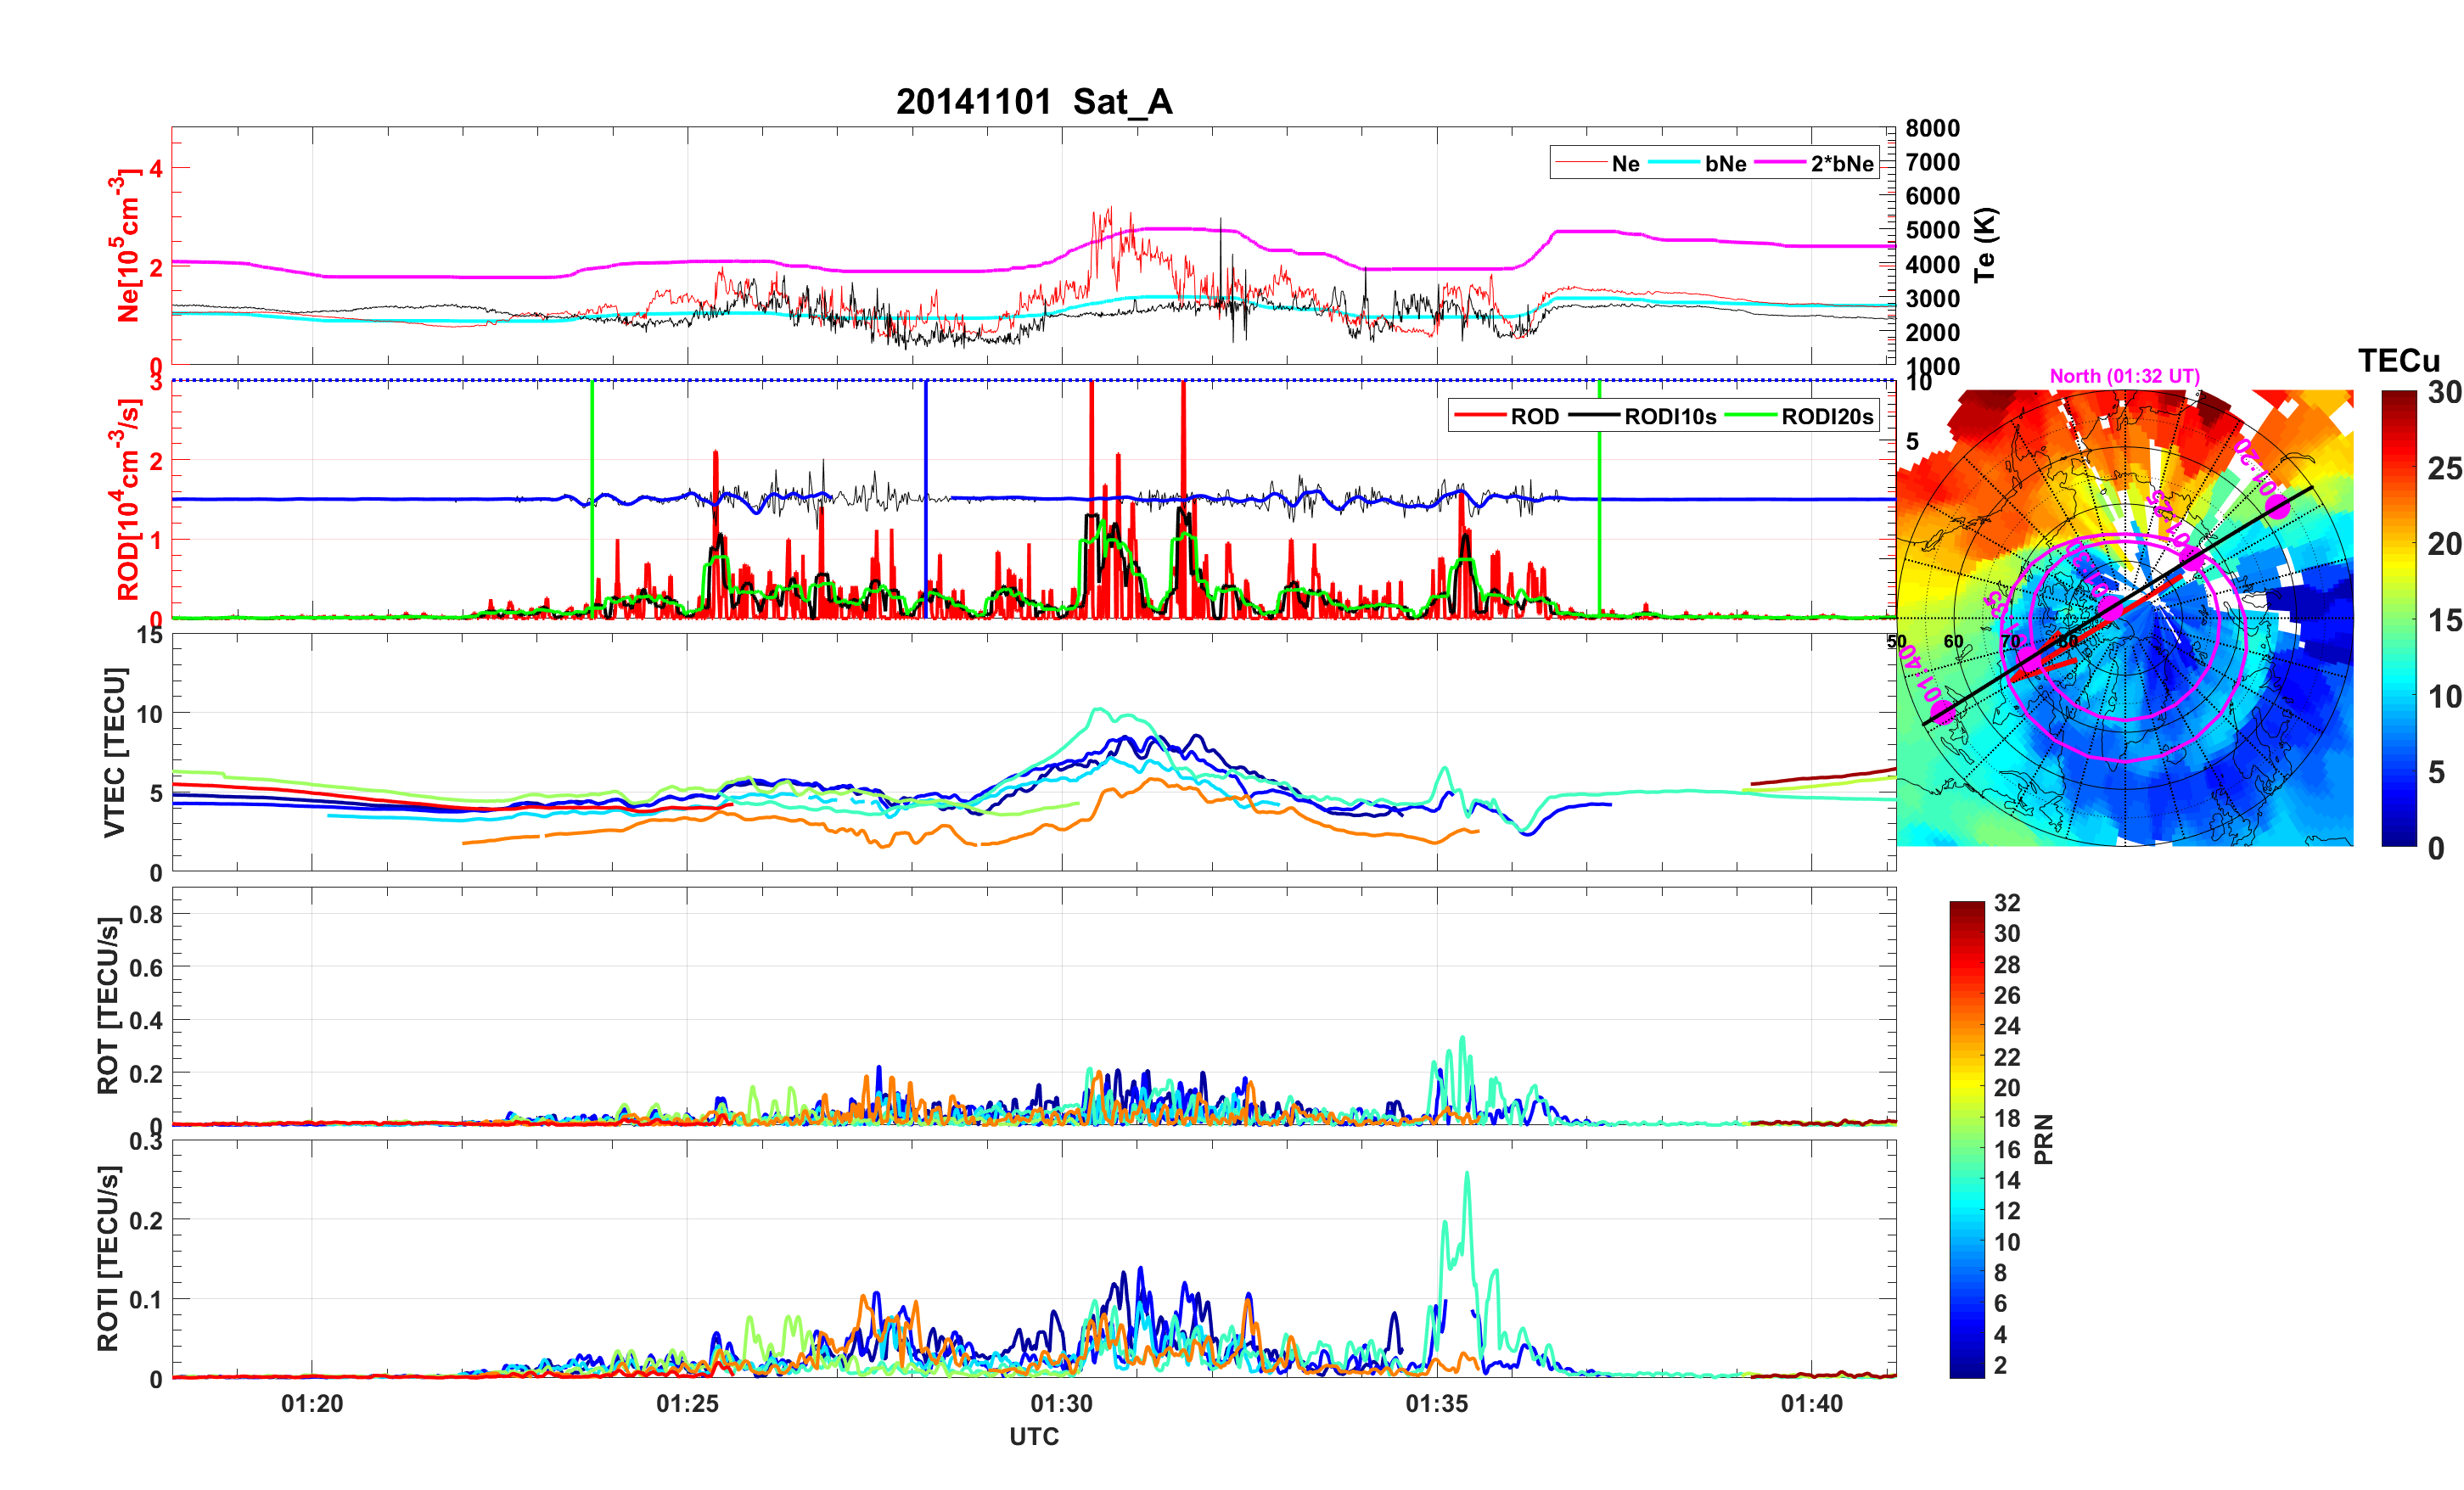Click the 01:30 time tick label

tap(1062, 1403)
